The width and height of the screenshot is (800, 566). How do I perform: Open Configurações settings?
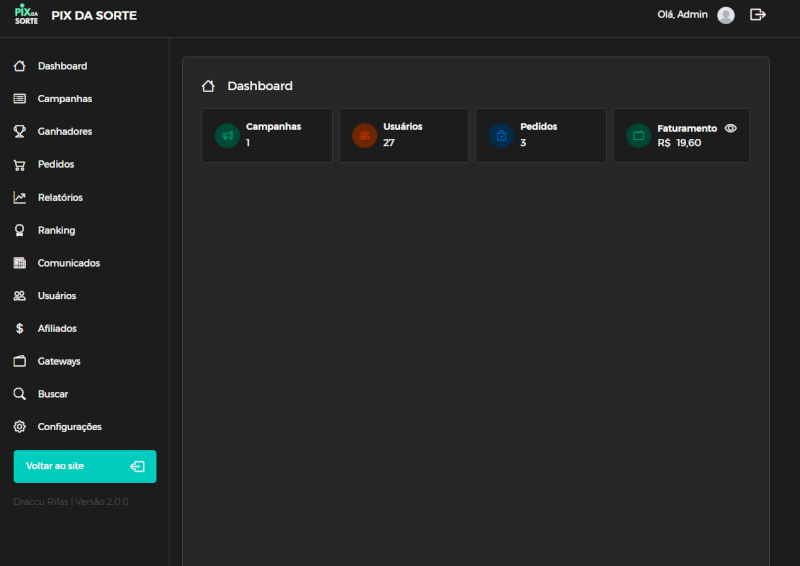click(x=69, y=427)
